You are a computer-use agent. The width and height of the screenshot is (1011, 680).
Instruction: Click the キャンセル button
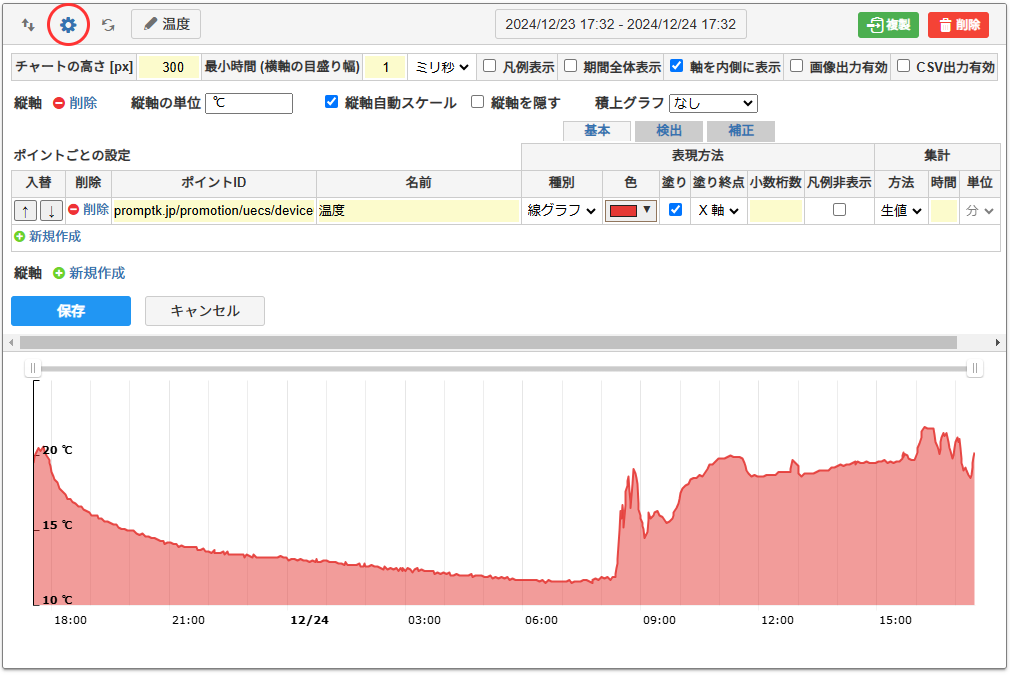click(204, 311)
